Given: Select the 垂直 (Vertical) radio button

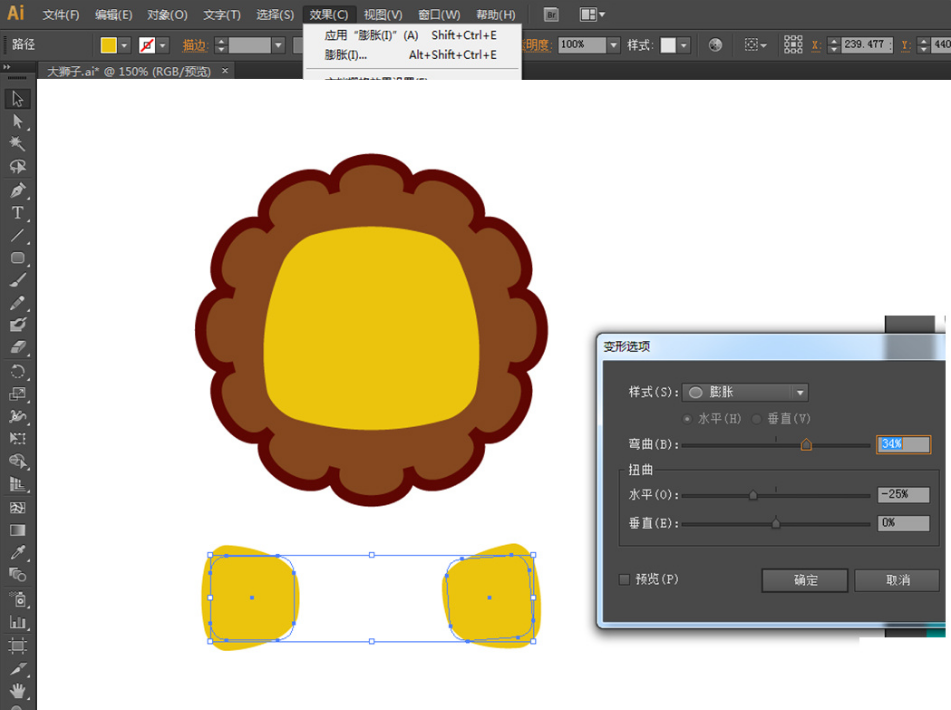Looking at the screenshot, I should pos(757,418).
